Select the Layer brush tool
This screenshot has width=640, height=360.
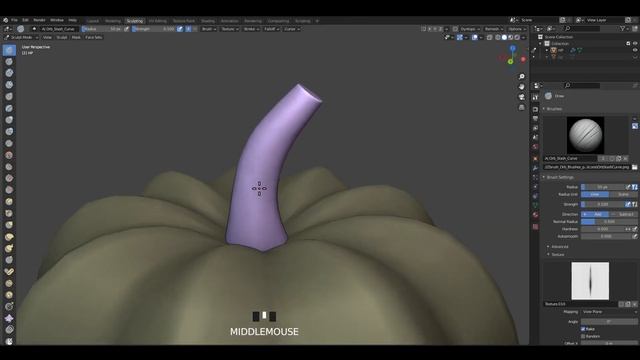point(9,109)
